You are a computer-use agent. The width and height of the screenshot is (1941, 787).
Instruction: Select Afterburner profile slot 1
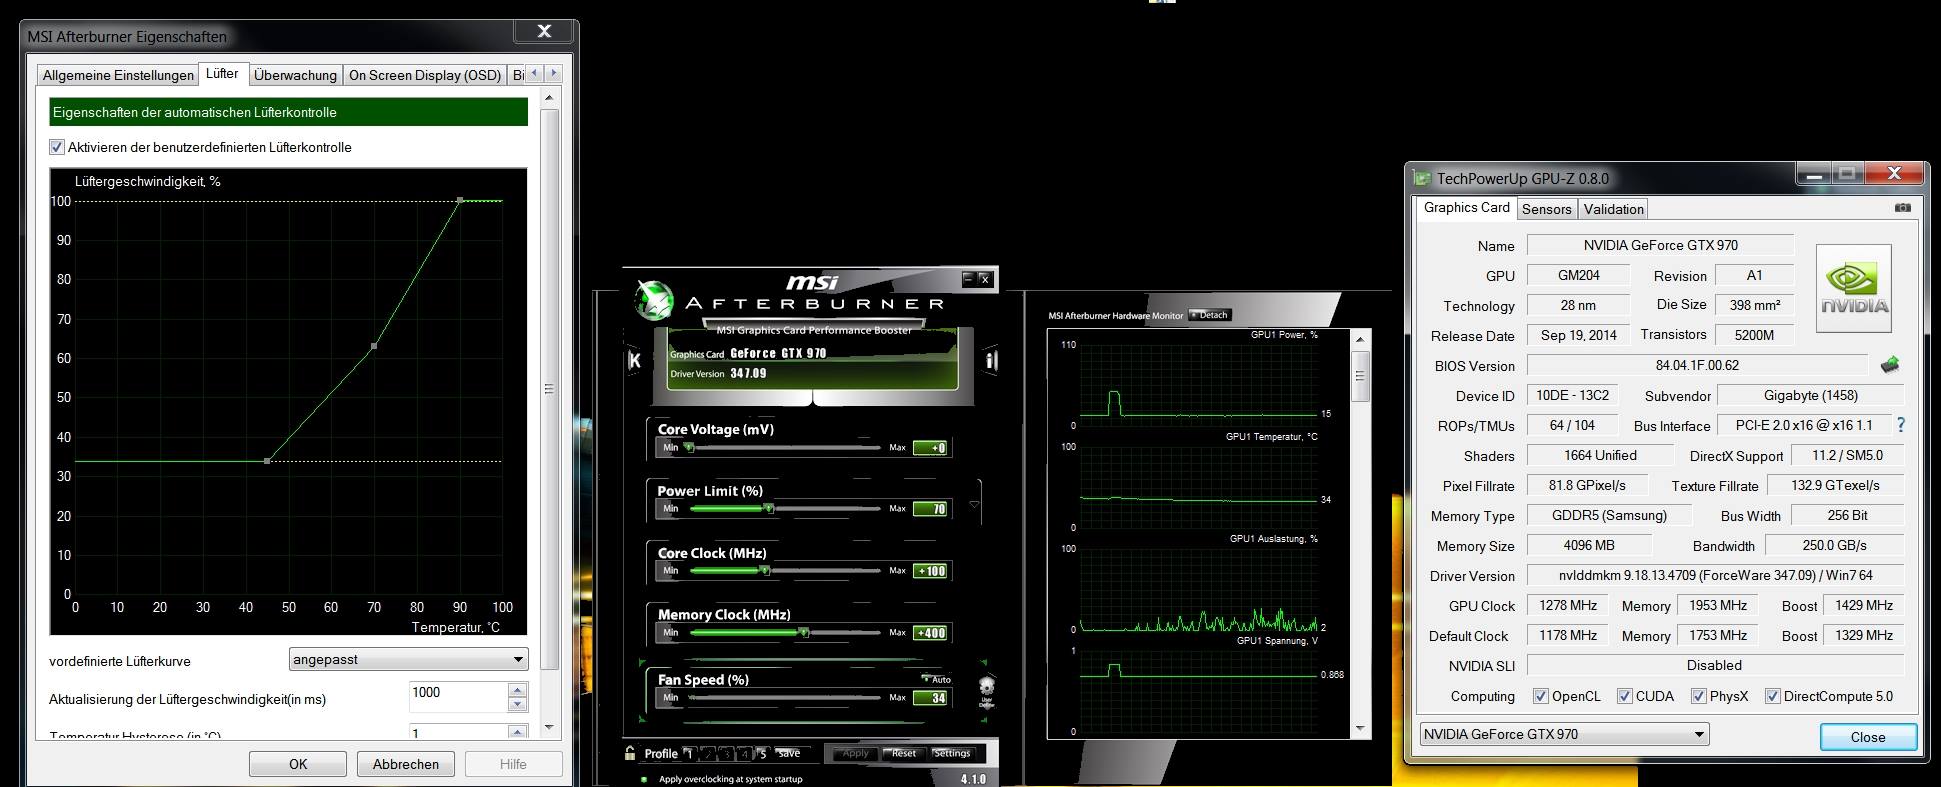click(x=690, y=754)
